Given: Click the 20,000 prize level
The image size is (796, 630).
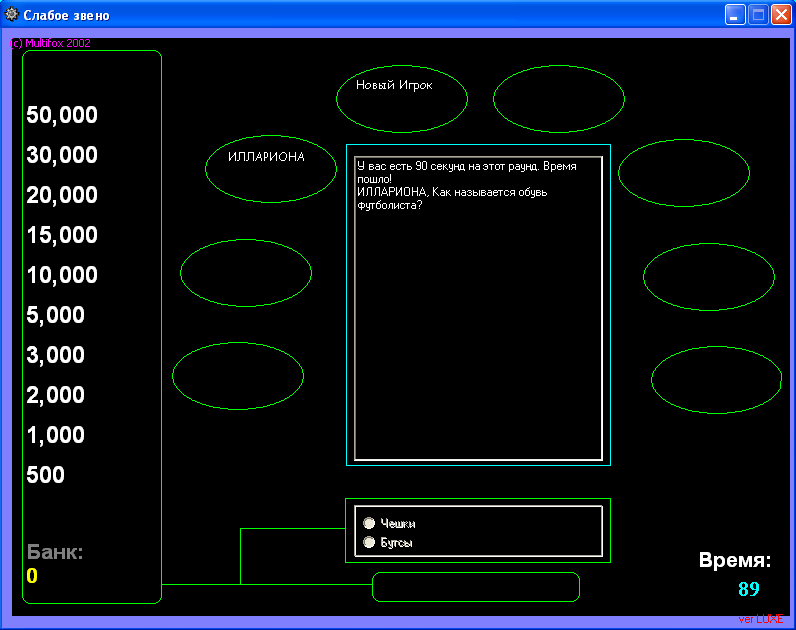Looking at the screenshot, I should click(x=62, y=195).
